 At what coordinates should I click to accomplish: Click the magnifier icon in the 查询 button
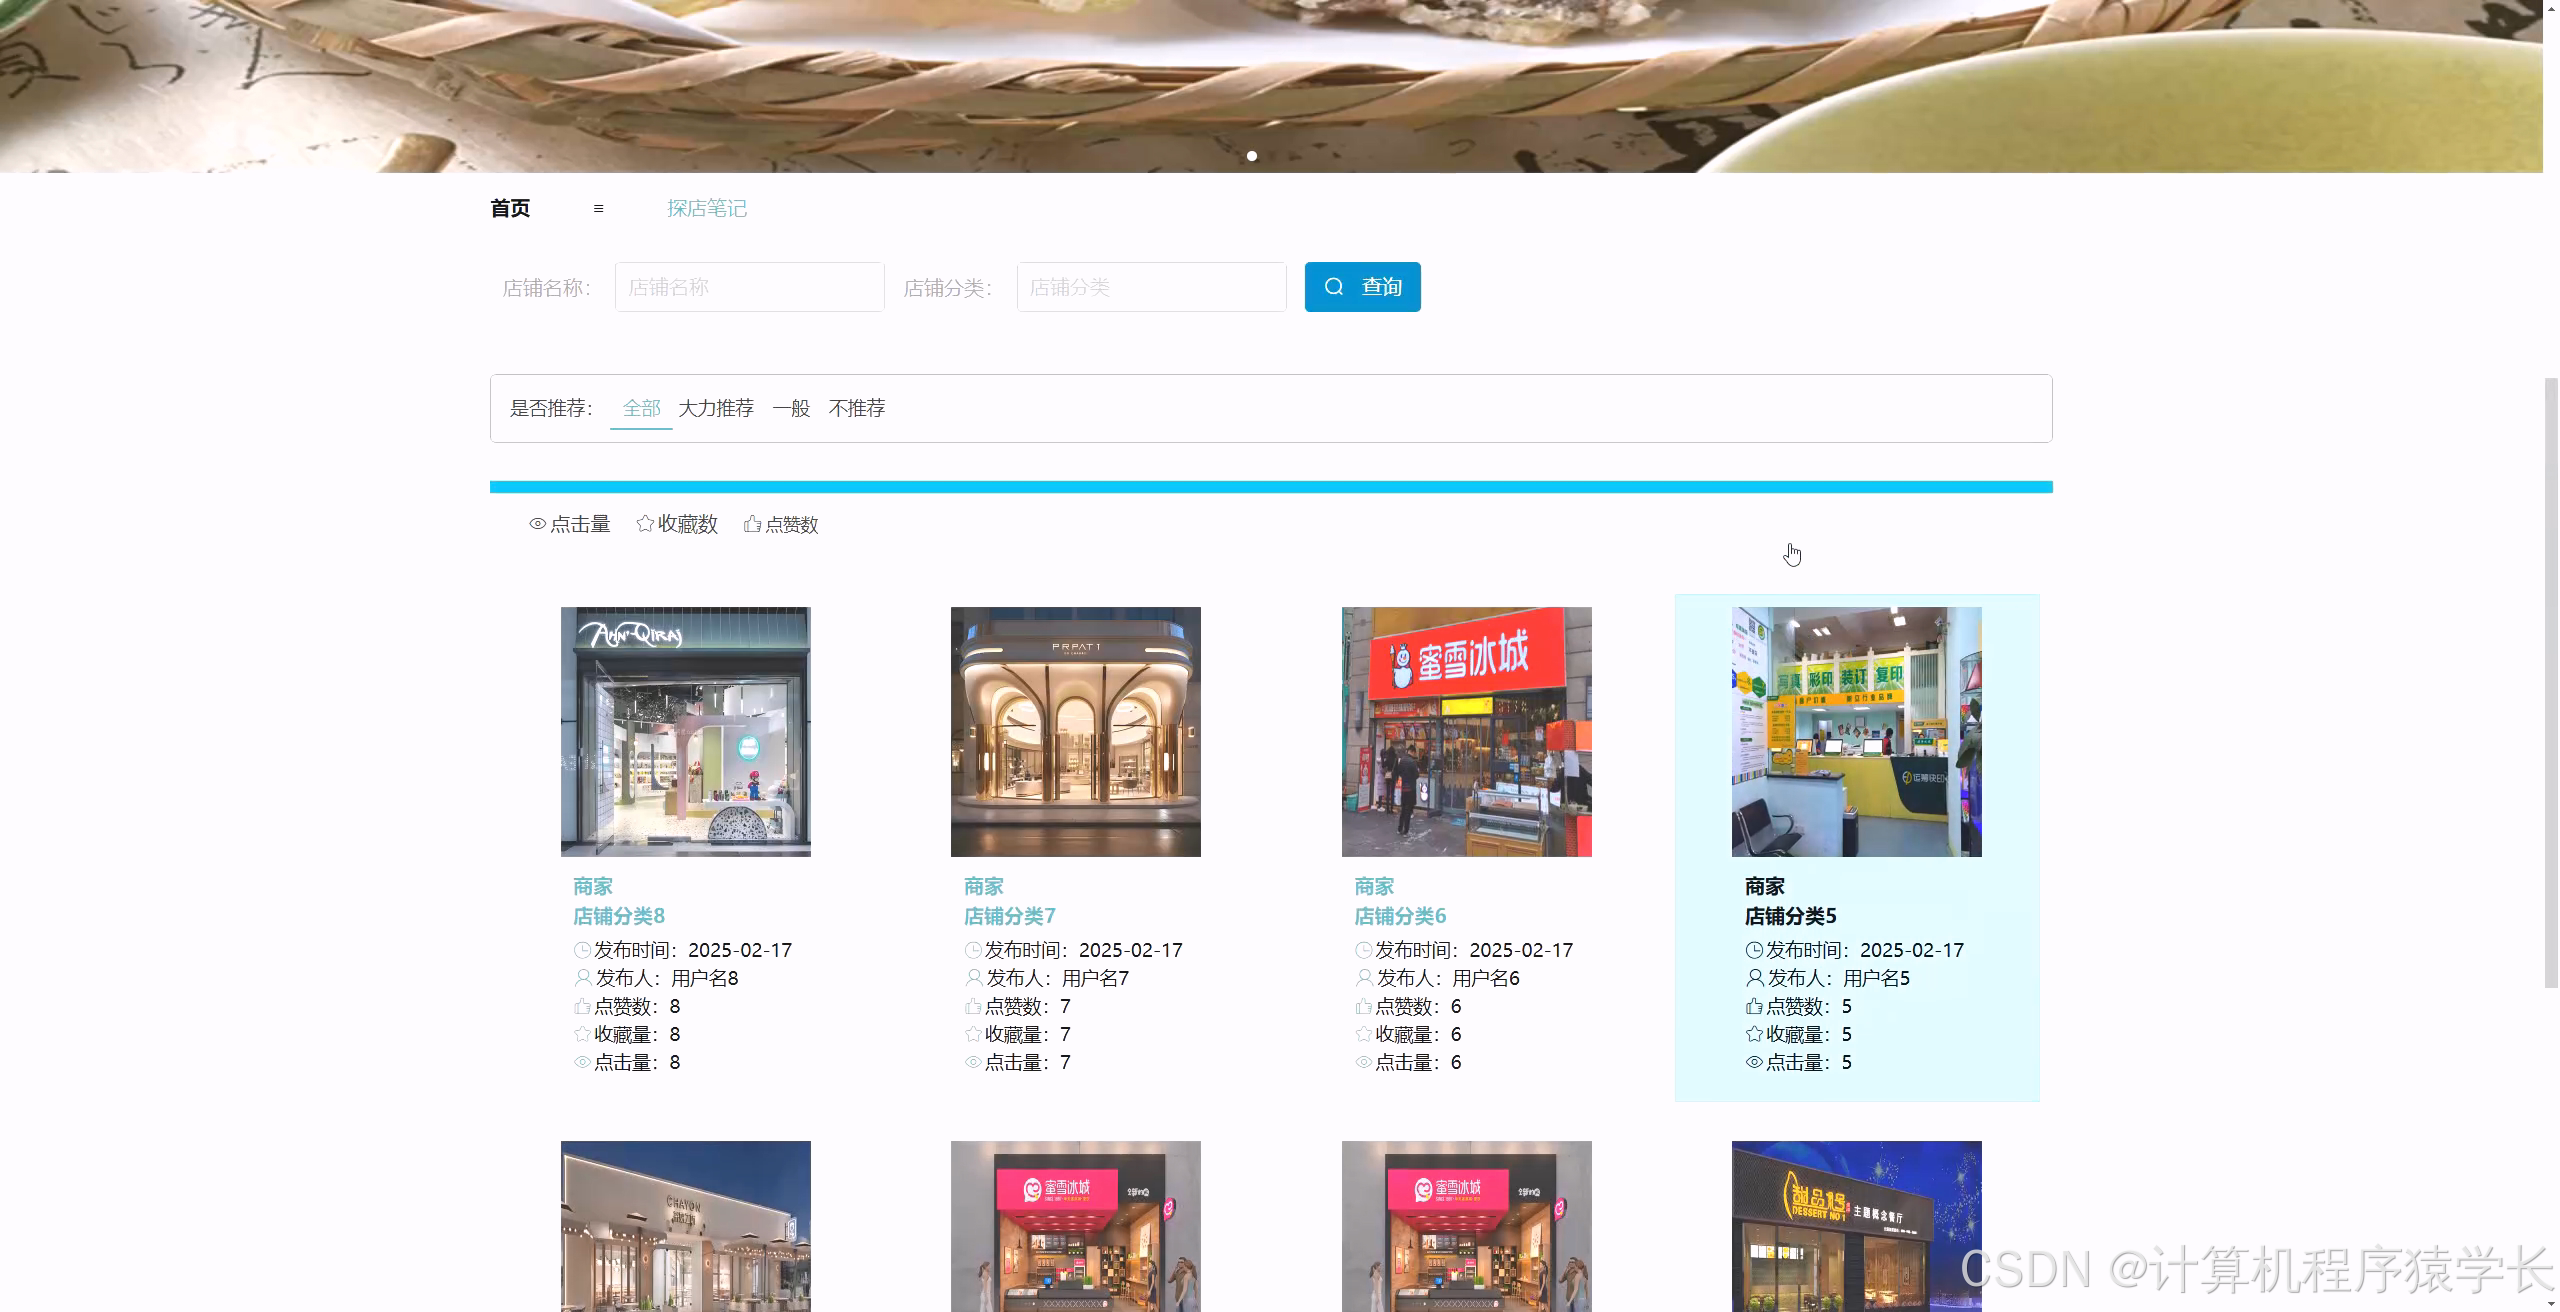coord(1334,287)
